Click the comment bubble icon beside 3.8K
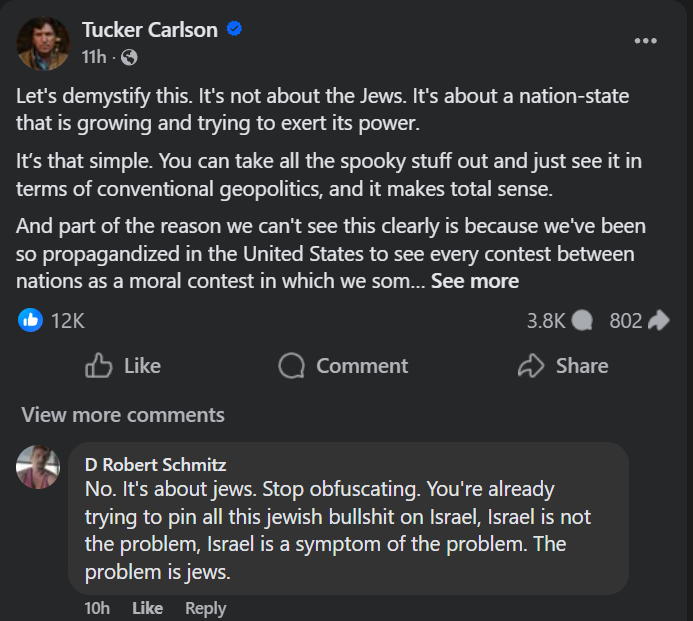The image size is (693, 621). [x=582, y=321]
